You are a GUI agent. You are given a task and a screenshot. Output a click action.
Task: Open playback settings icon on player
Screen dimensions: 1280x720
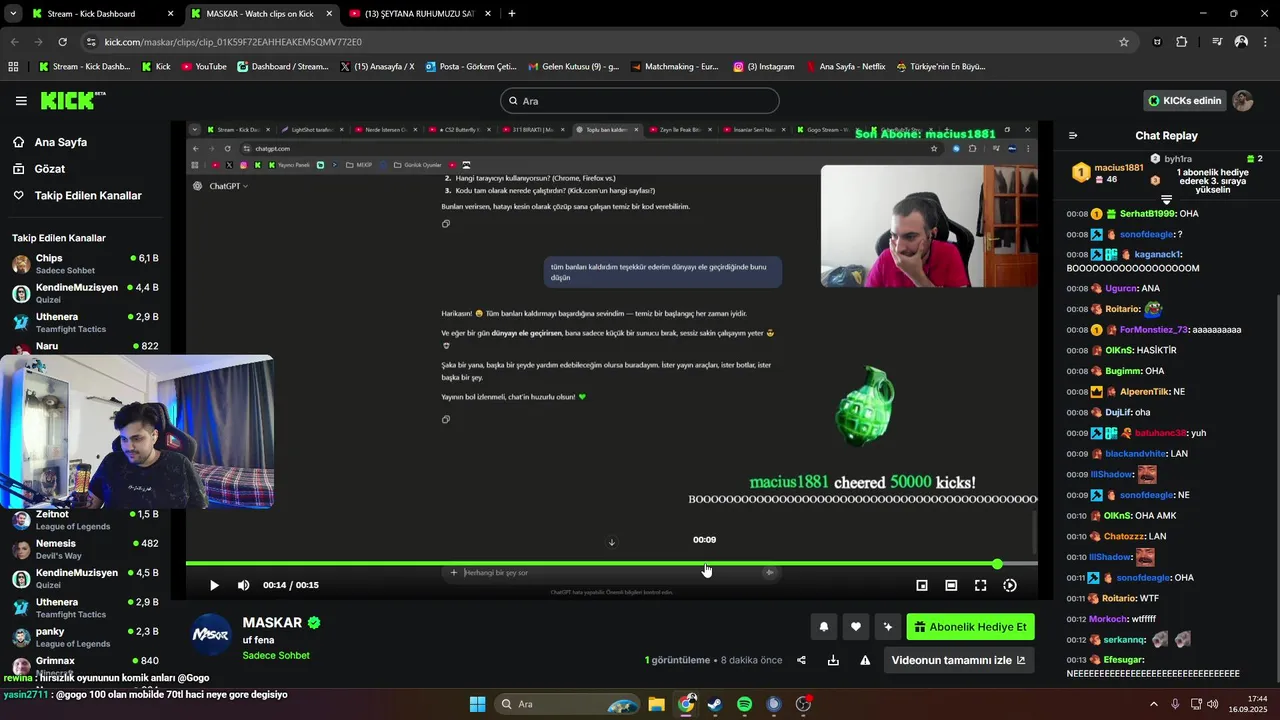1010,585
